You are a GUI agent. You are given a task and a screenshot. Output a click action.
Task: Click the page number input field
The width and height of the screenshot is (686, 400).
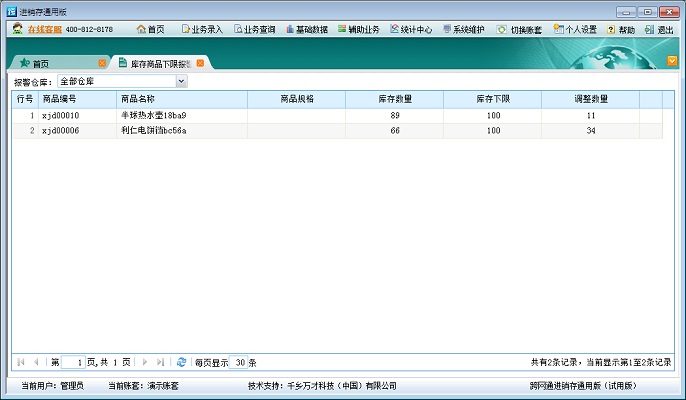pos(73,362)
